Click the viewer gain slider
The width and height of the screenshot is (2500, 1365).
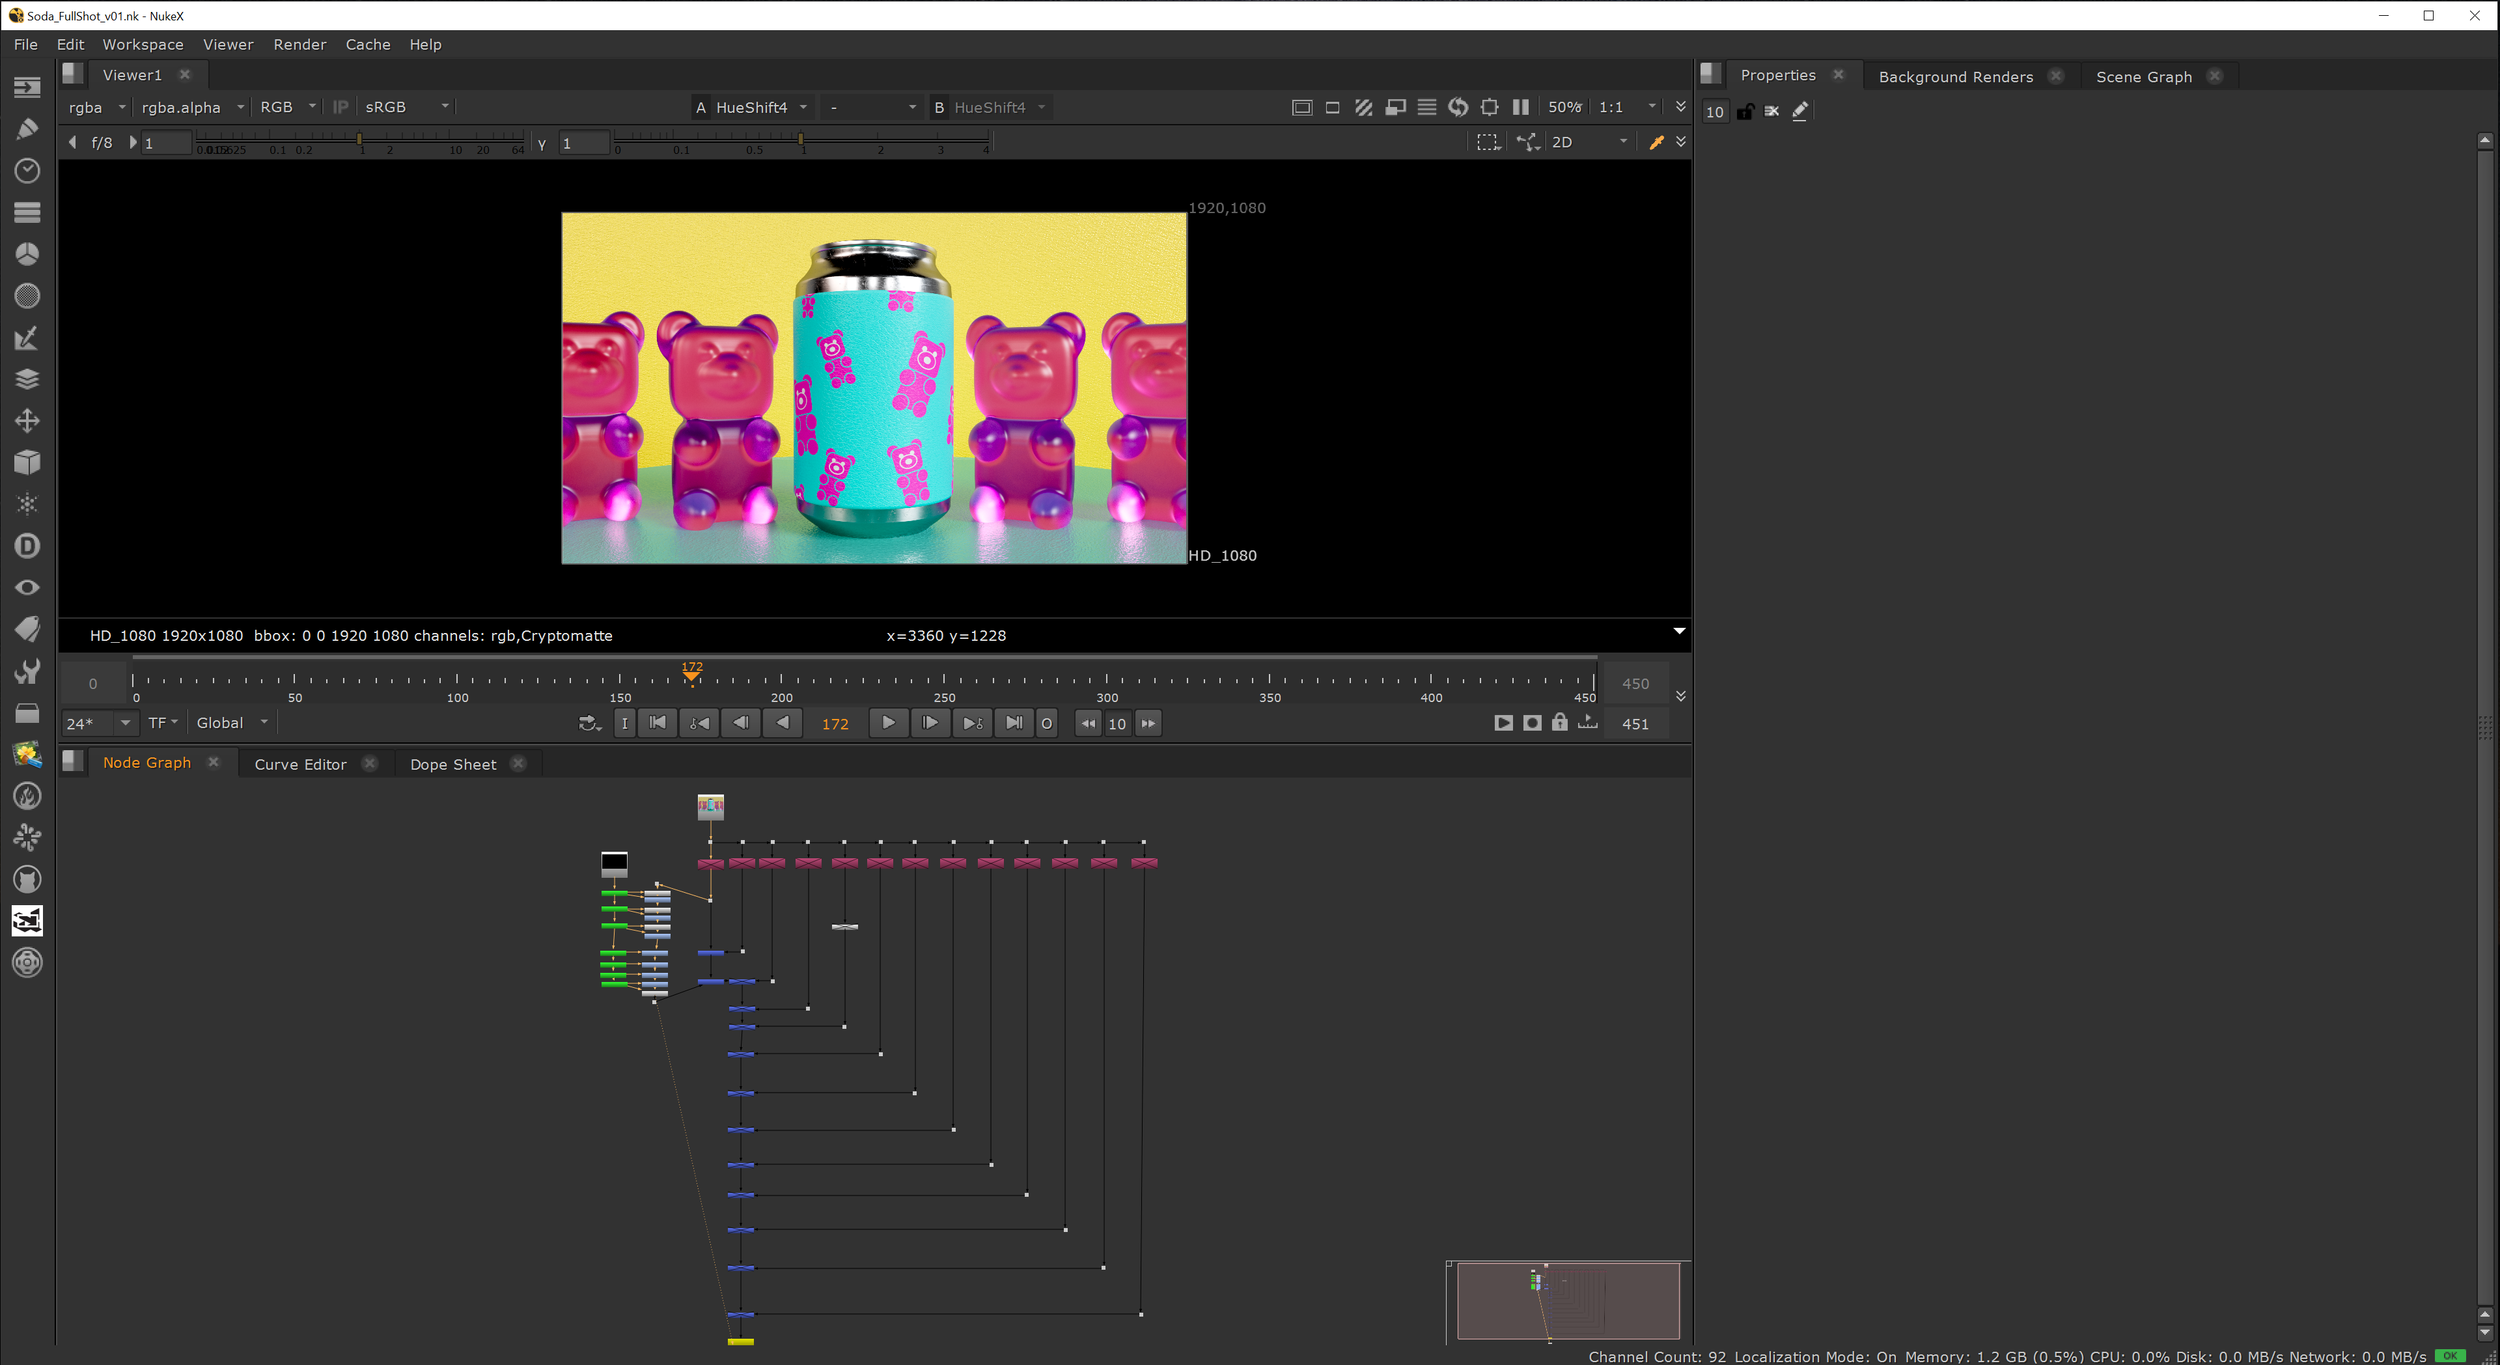coord(360,139)
